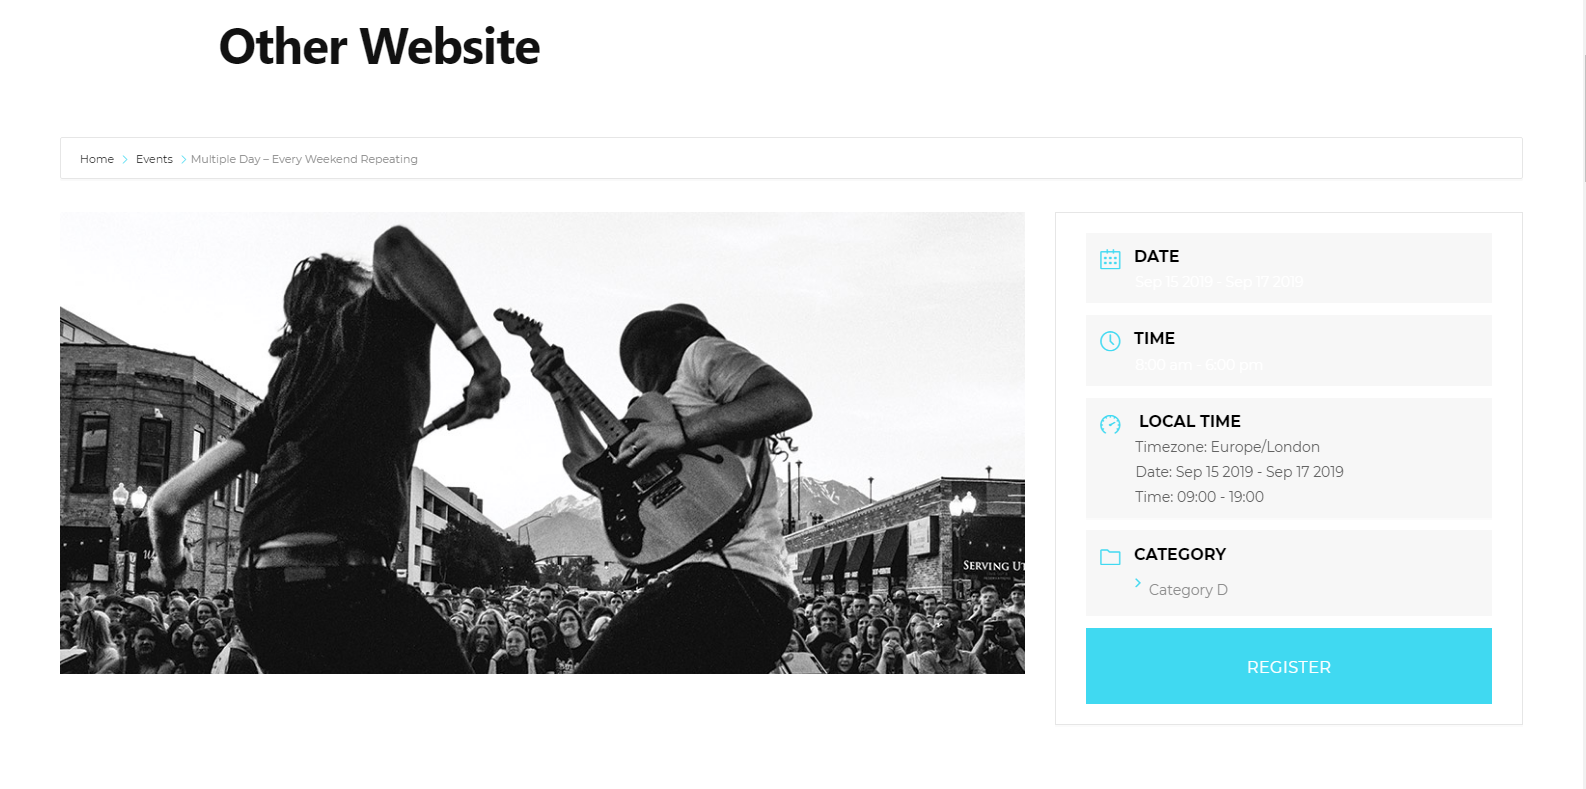
Task: Click the concert guitarist event image
Action: click(542, 443)
